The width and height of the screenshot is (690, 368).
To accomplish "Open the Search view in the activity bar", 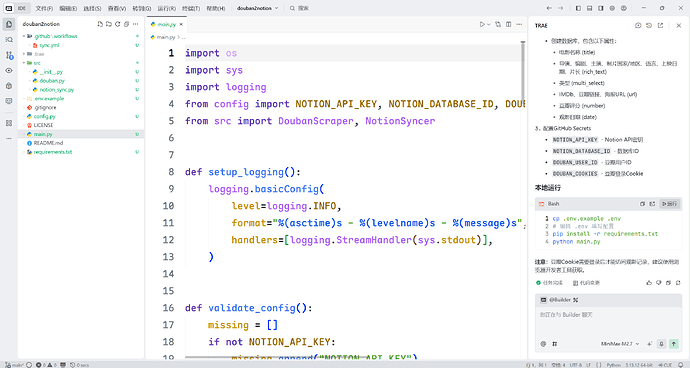I will 9,40.
